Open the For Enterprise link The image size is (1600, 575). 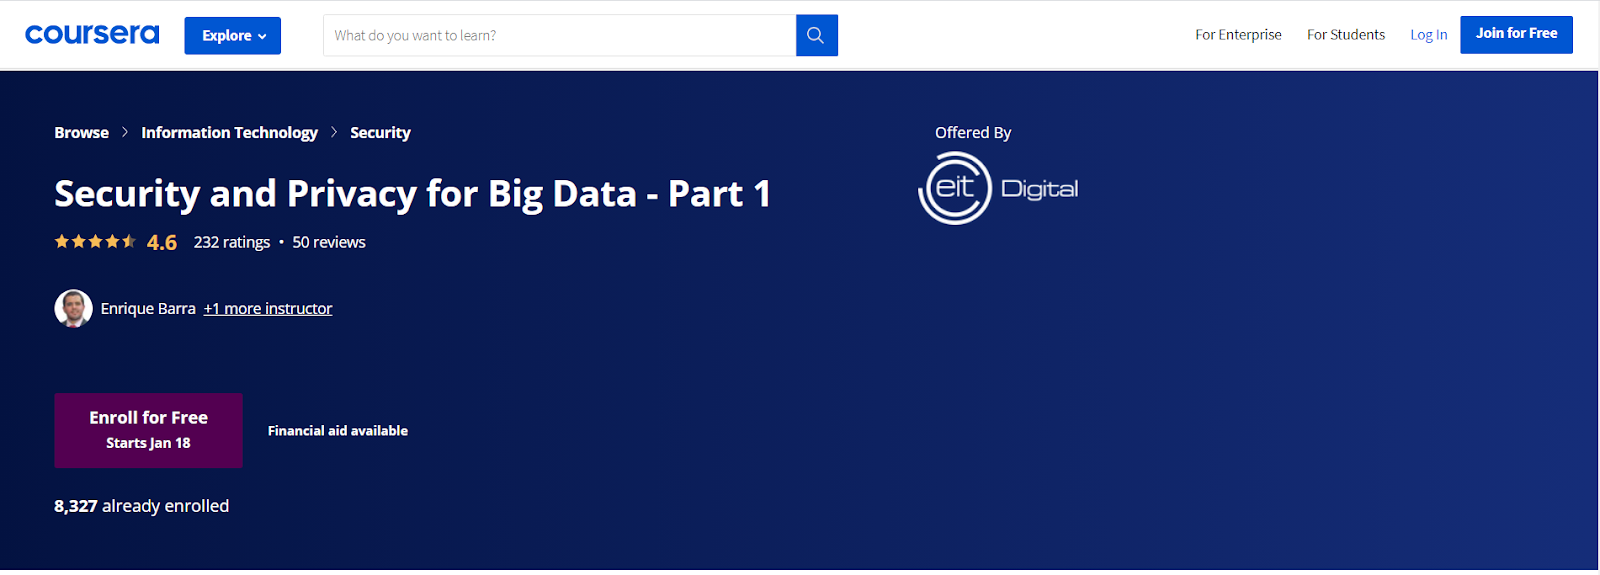1238,35
